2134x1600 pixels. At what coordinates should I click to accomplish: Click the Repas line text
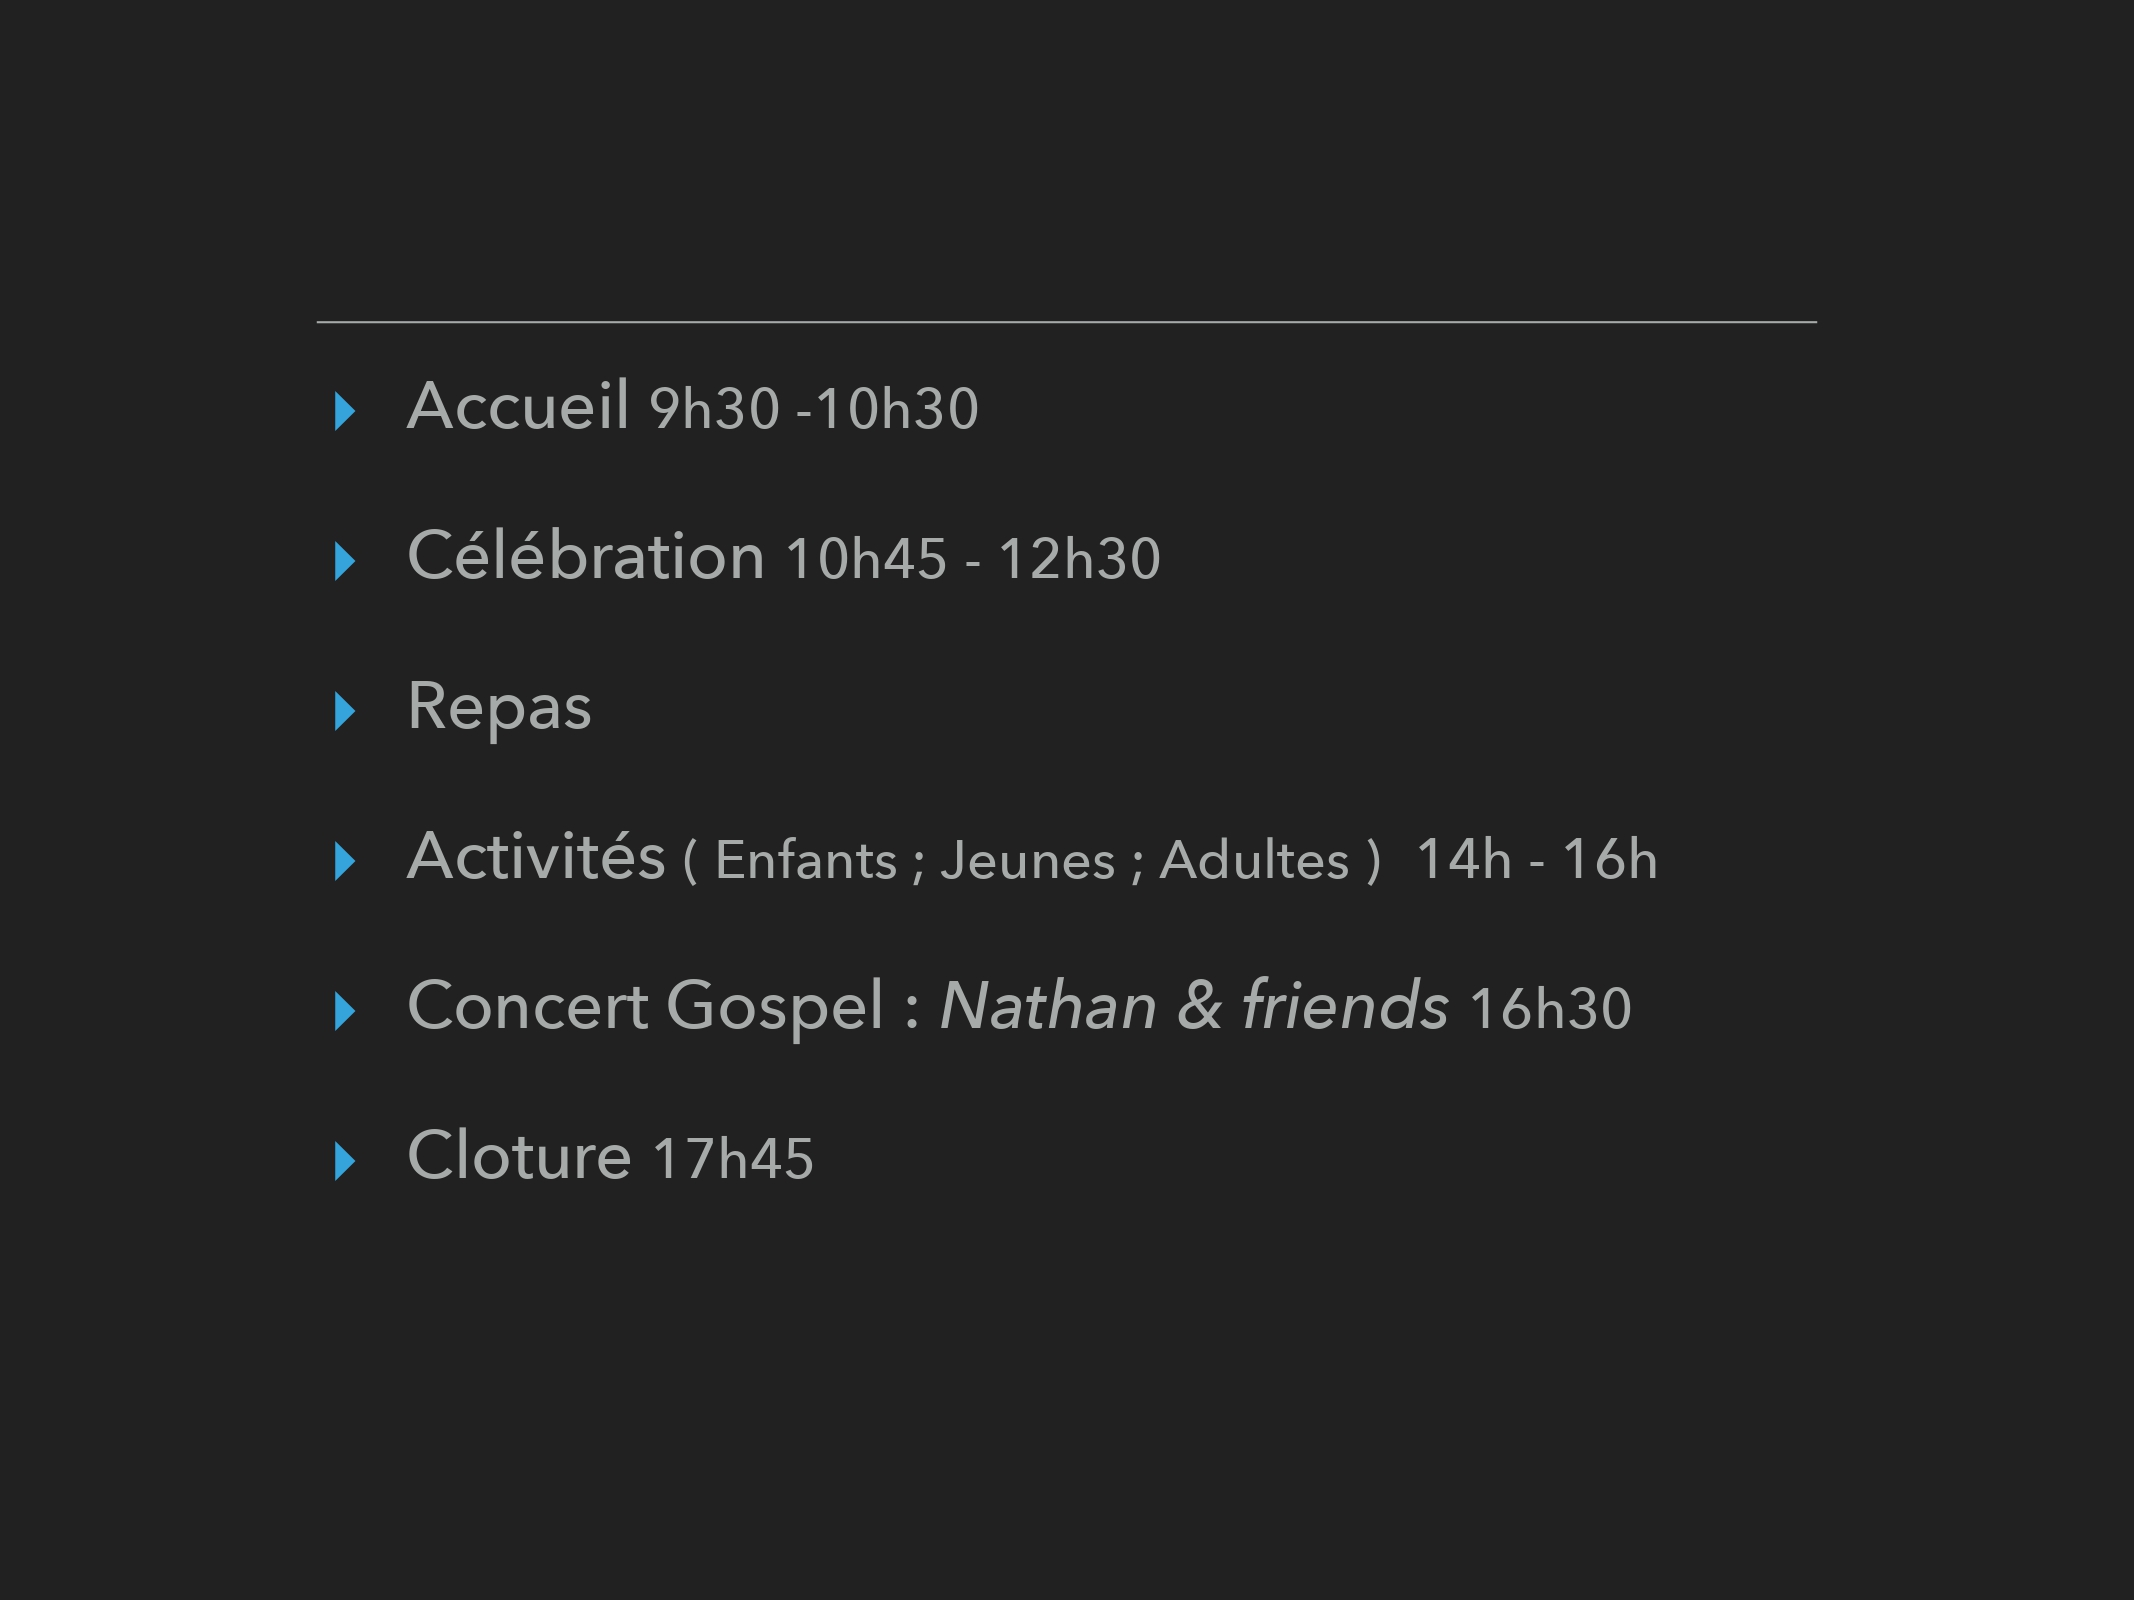499,708
